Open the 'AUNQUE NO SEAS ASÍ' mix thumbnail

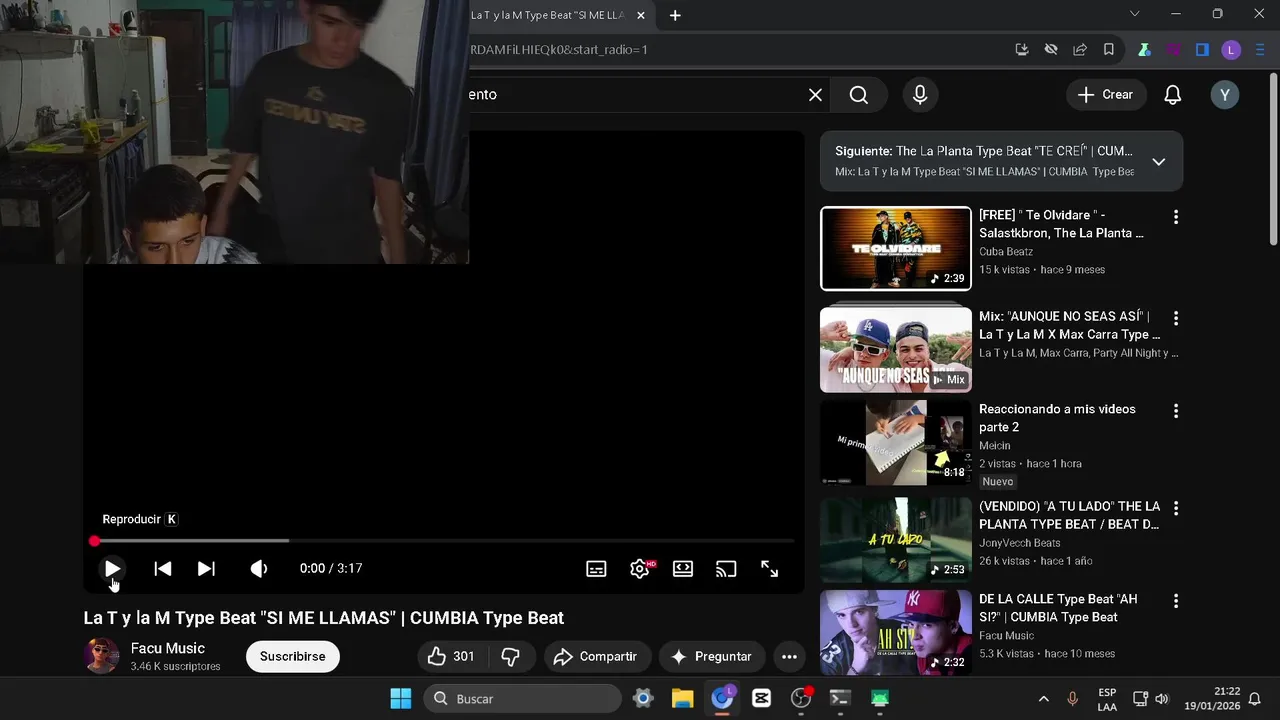896,349
